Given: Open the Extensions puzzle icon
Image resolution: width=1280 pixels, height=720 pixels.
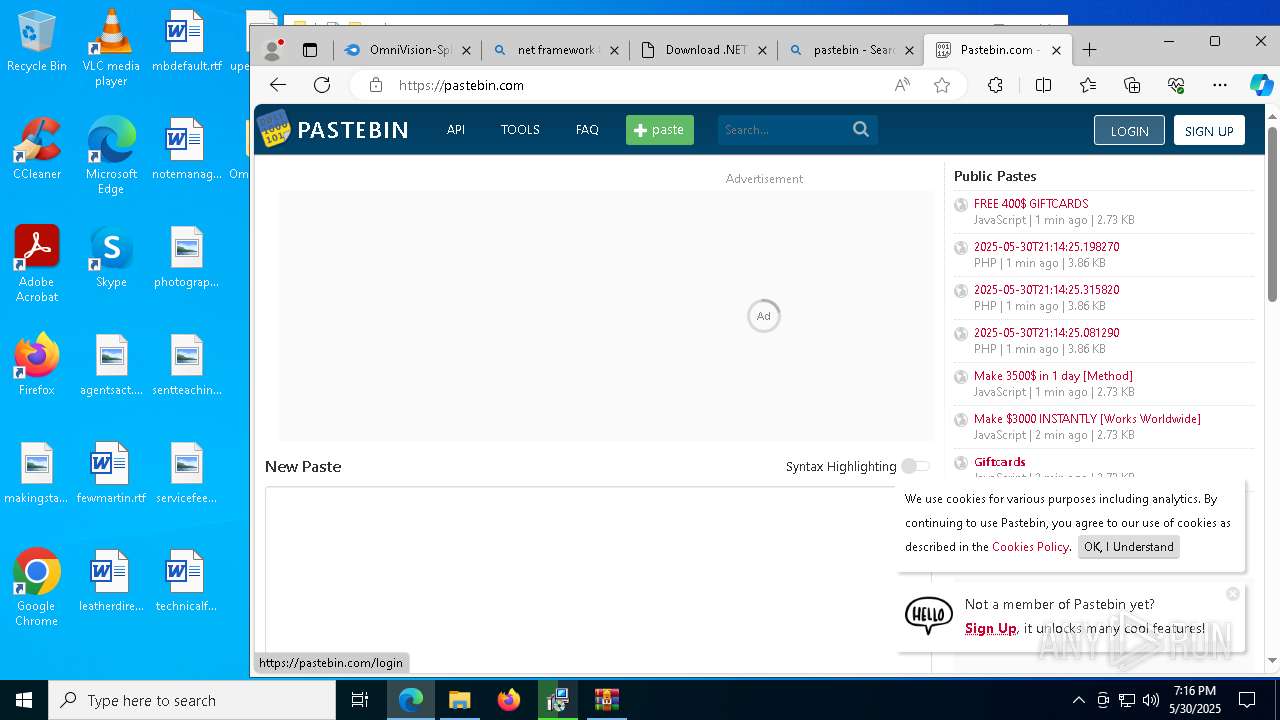Looking at the screenshot, I should pos(995,85).
